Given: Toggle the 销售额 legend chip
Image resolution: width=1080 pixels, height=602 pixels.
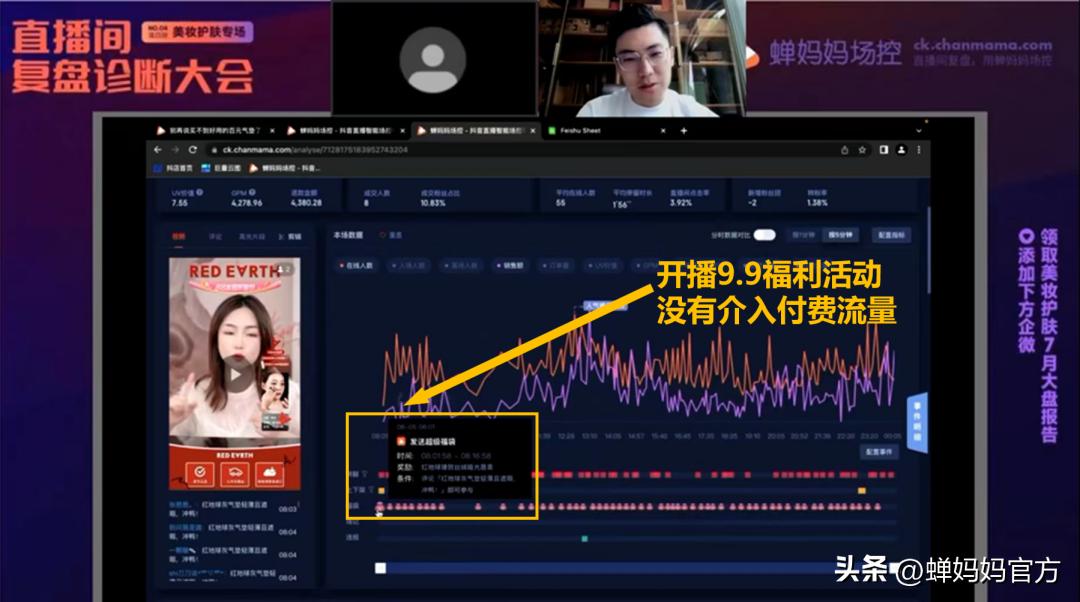Looking at the screenshot, I should 510,265.
